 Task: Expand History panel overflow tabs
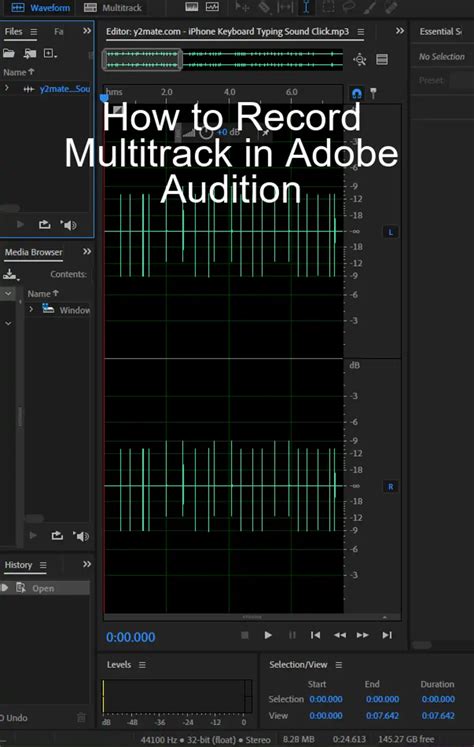coord(87,564)
